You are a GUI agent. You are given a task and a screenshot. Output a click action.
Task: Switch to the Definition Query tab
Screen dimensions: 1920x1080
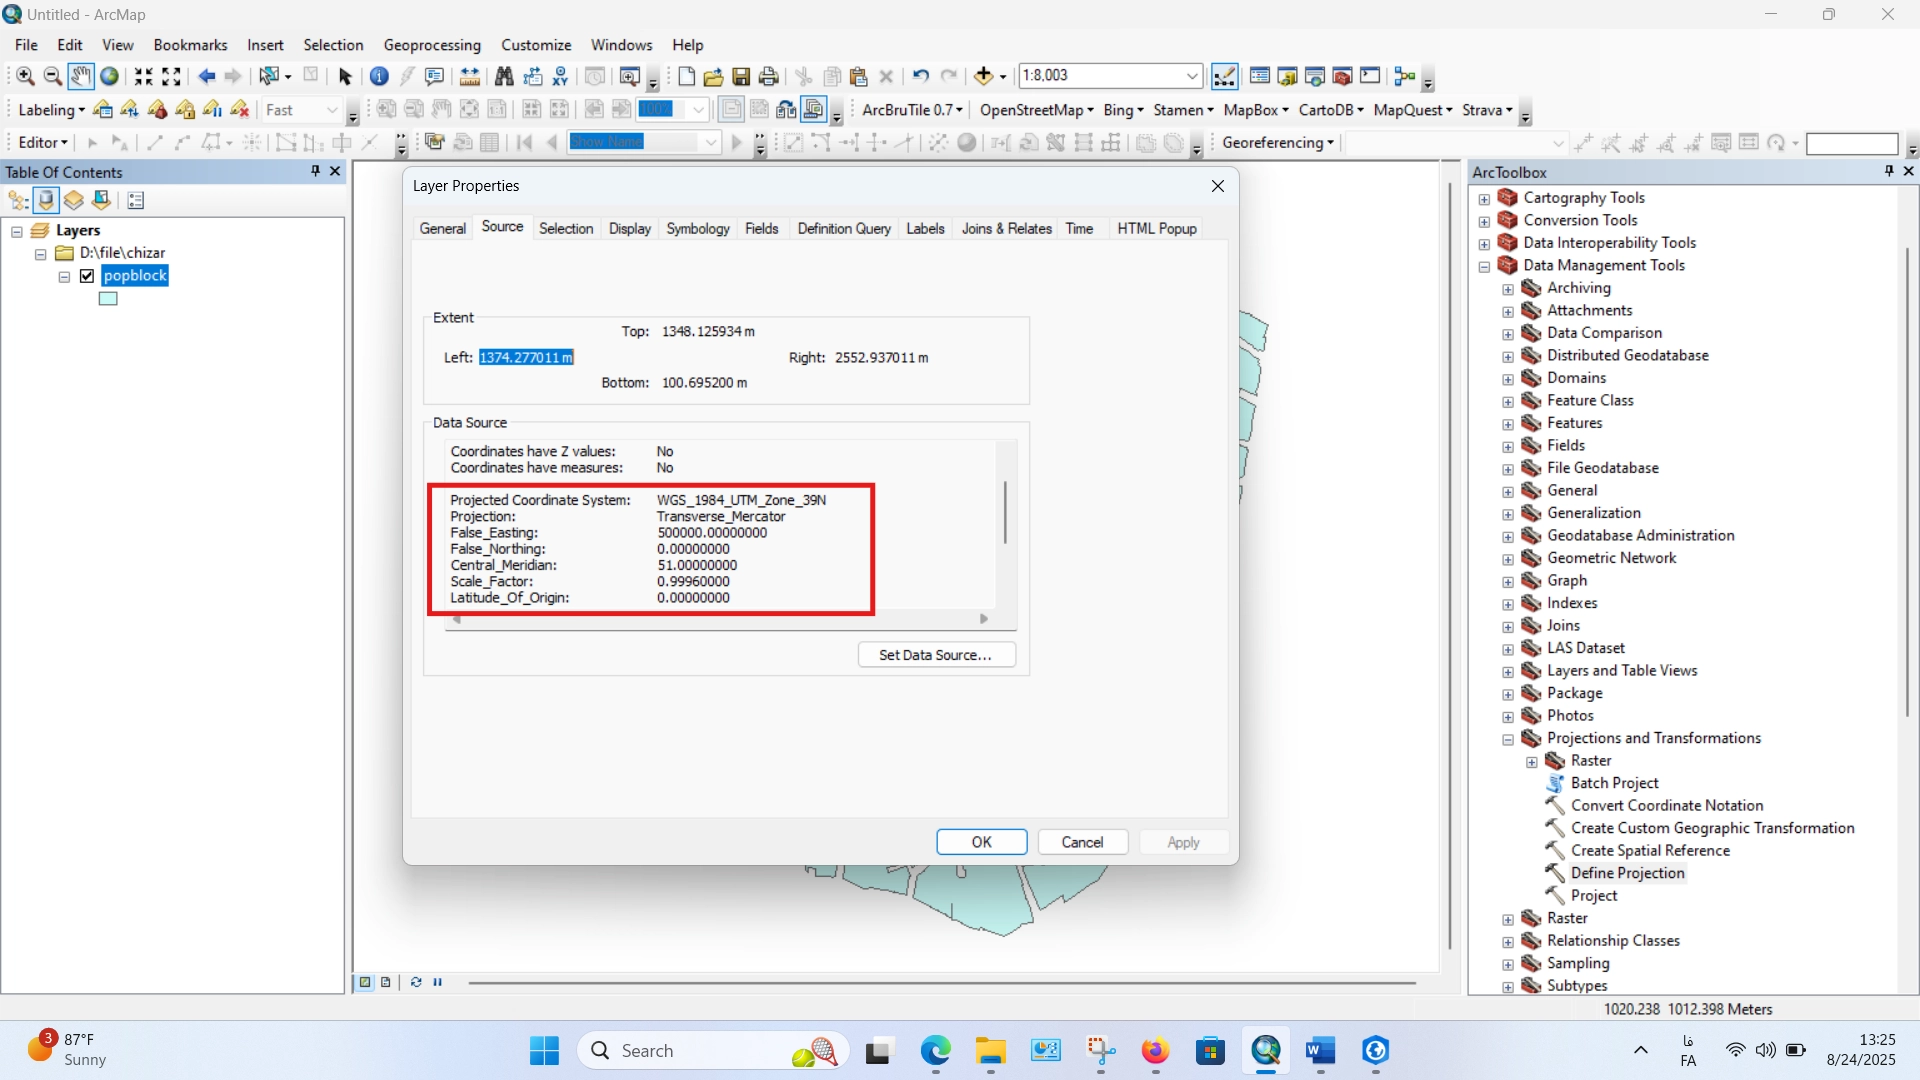(844, 229)
